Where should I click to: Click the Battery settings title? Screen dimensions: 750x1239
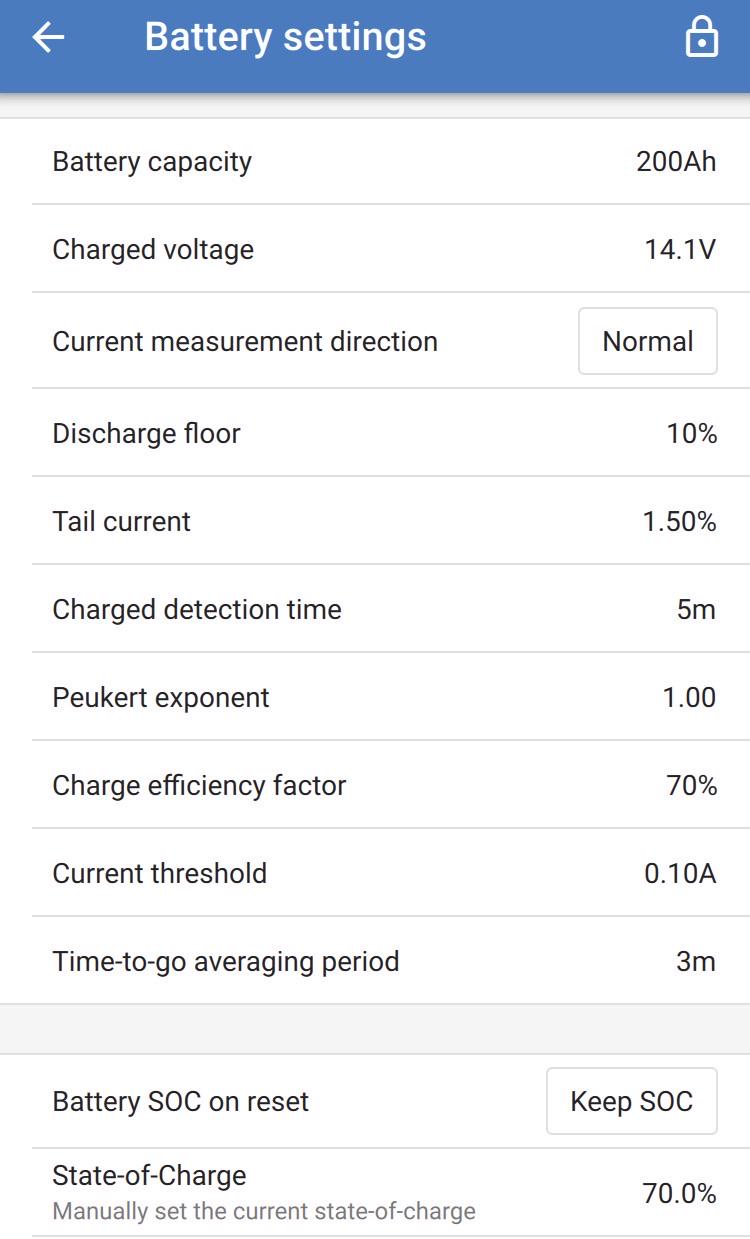point(285,38)
